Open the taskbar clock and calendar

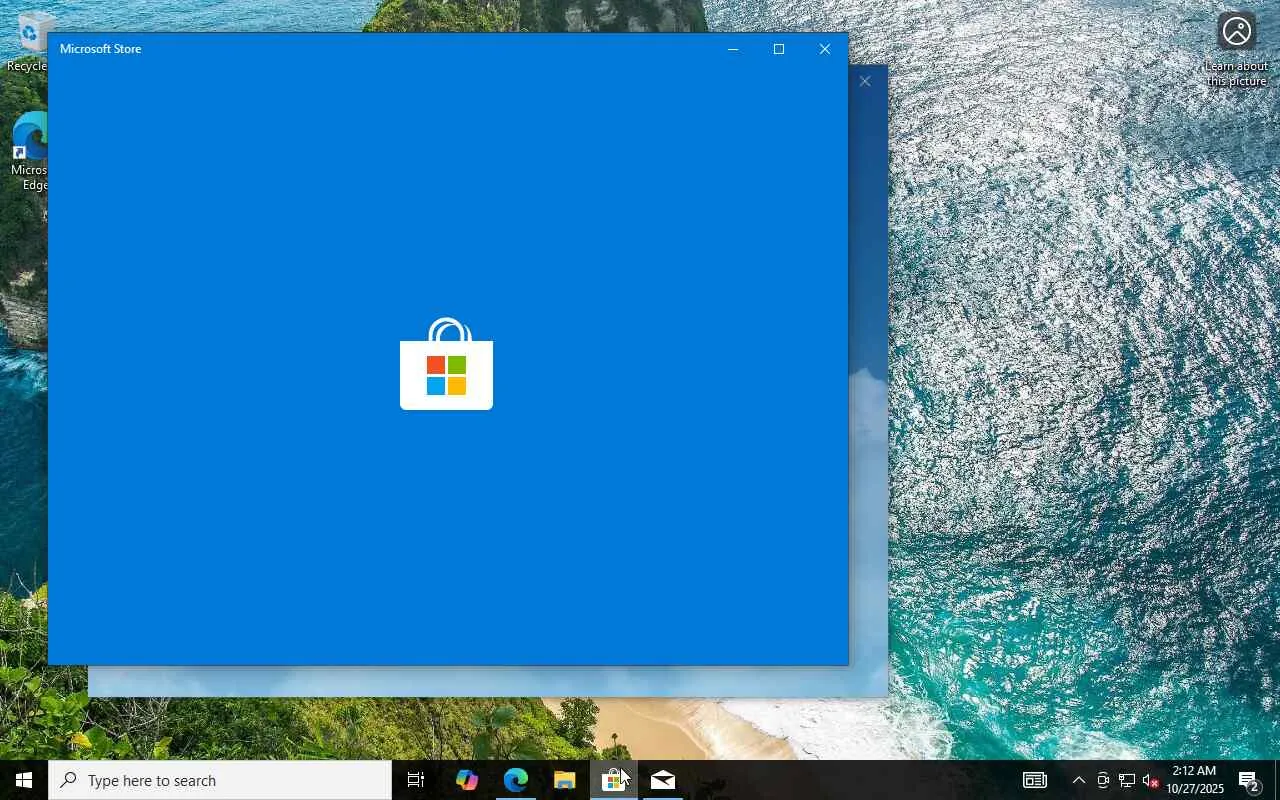point(1194,780)
